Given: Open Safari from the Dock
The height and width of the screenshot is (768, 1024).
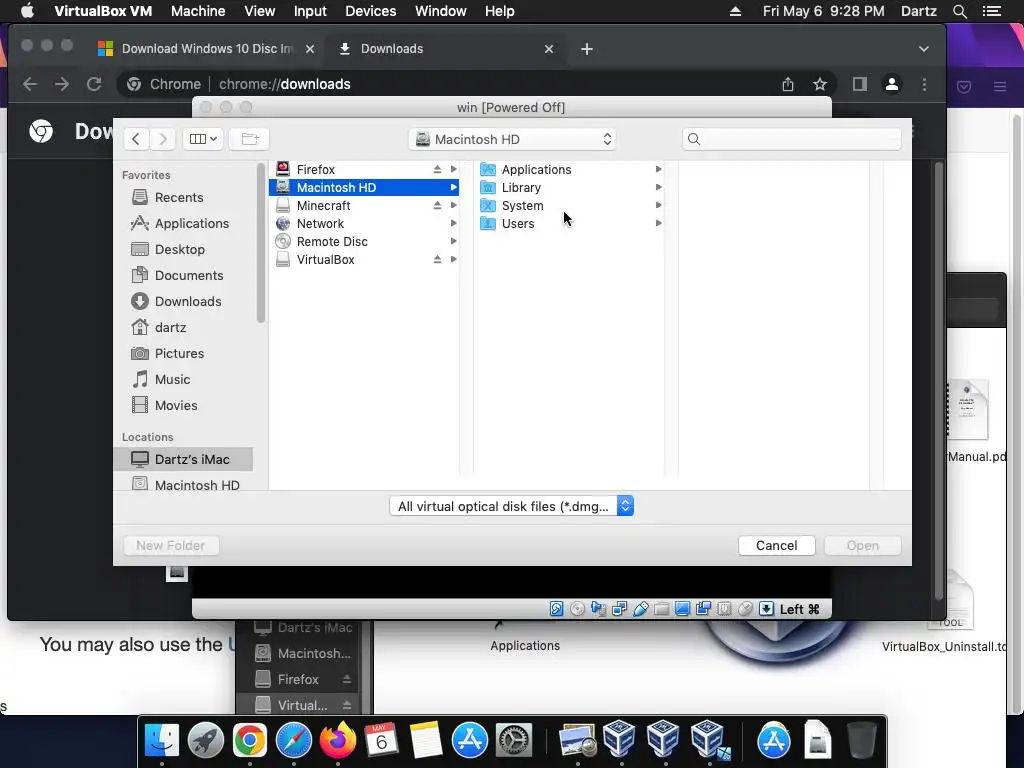Looking at the screenshot, I should pyautogui.click(x=294, y=741).
